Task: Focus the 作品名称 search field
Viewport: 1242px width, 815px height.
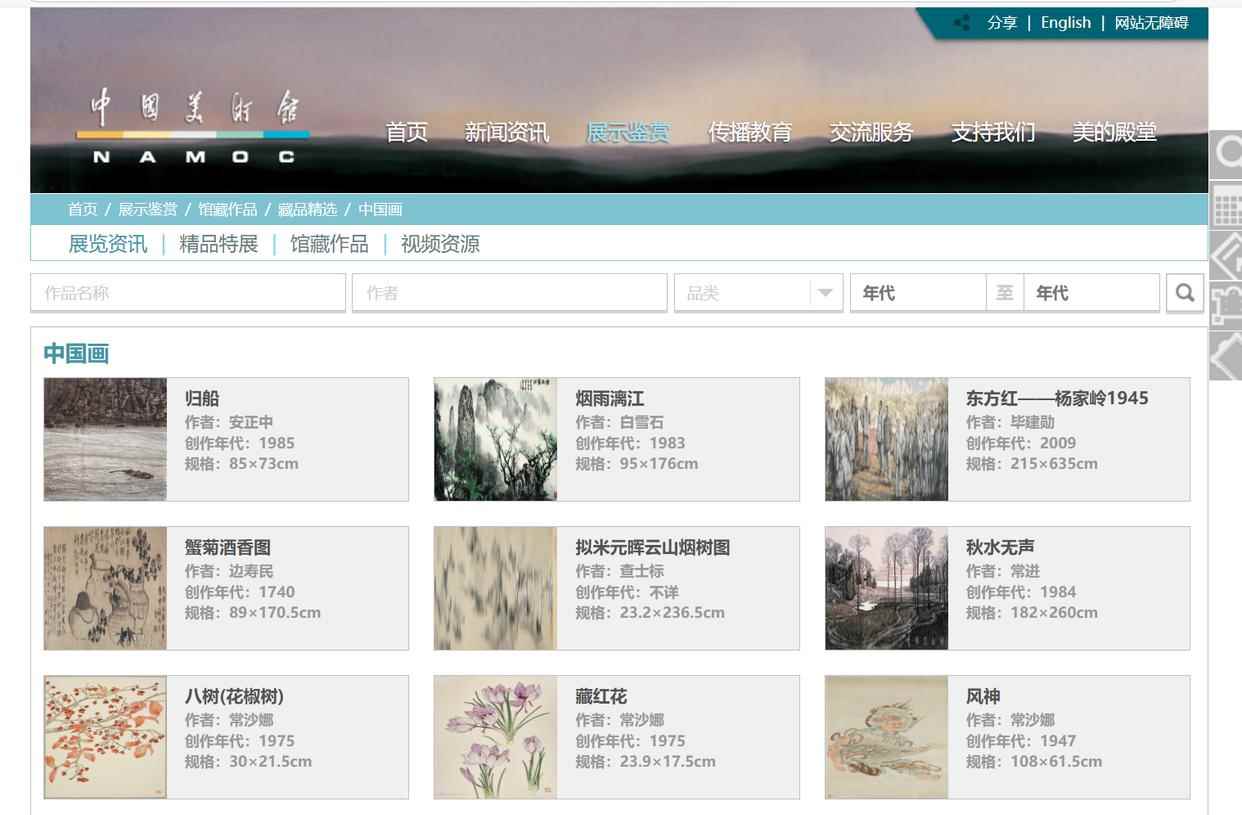Action: (x=188, y=293)
